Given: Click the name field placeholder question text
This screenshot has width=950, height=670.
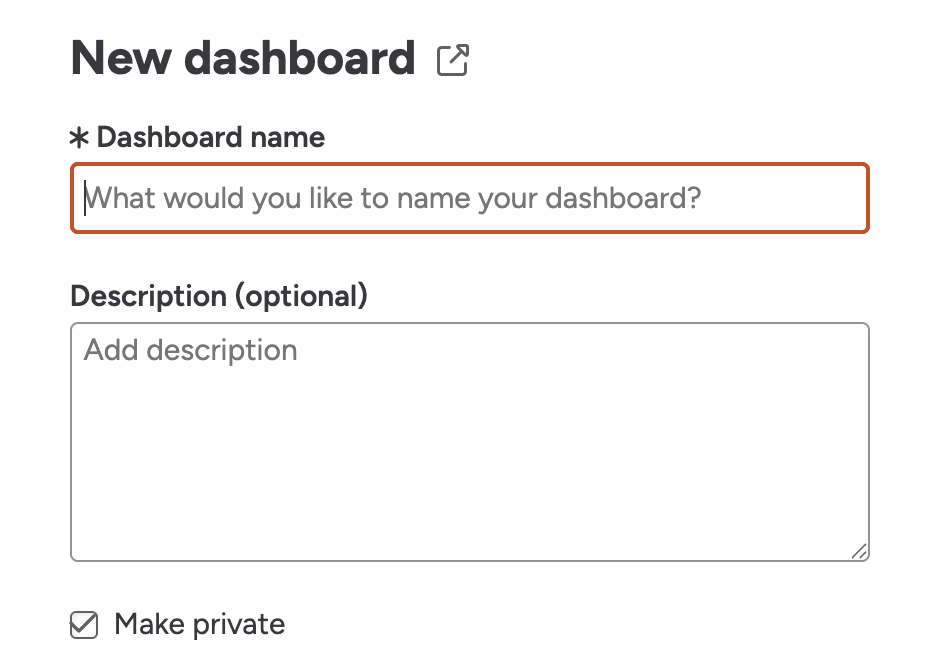Looking at the screenshot, I should pos(393,198).
